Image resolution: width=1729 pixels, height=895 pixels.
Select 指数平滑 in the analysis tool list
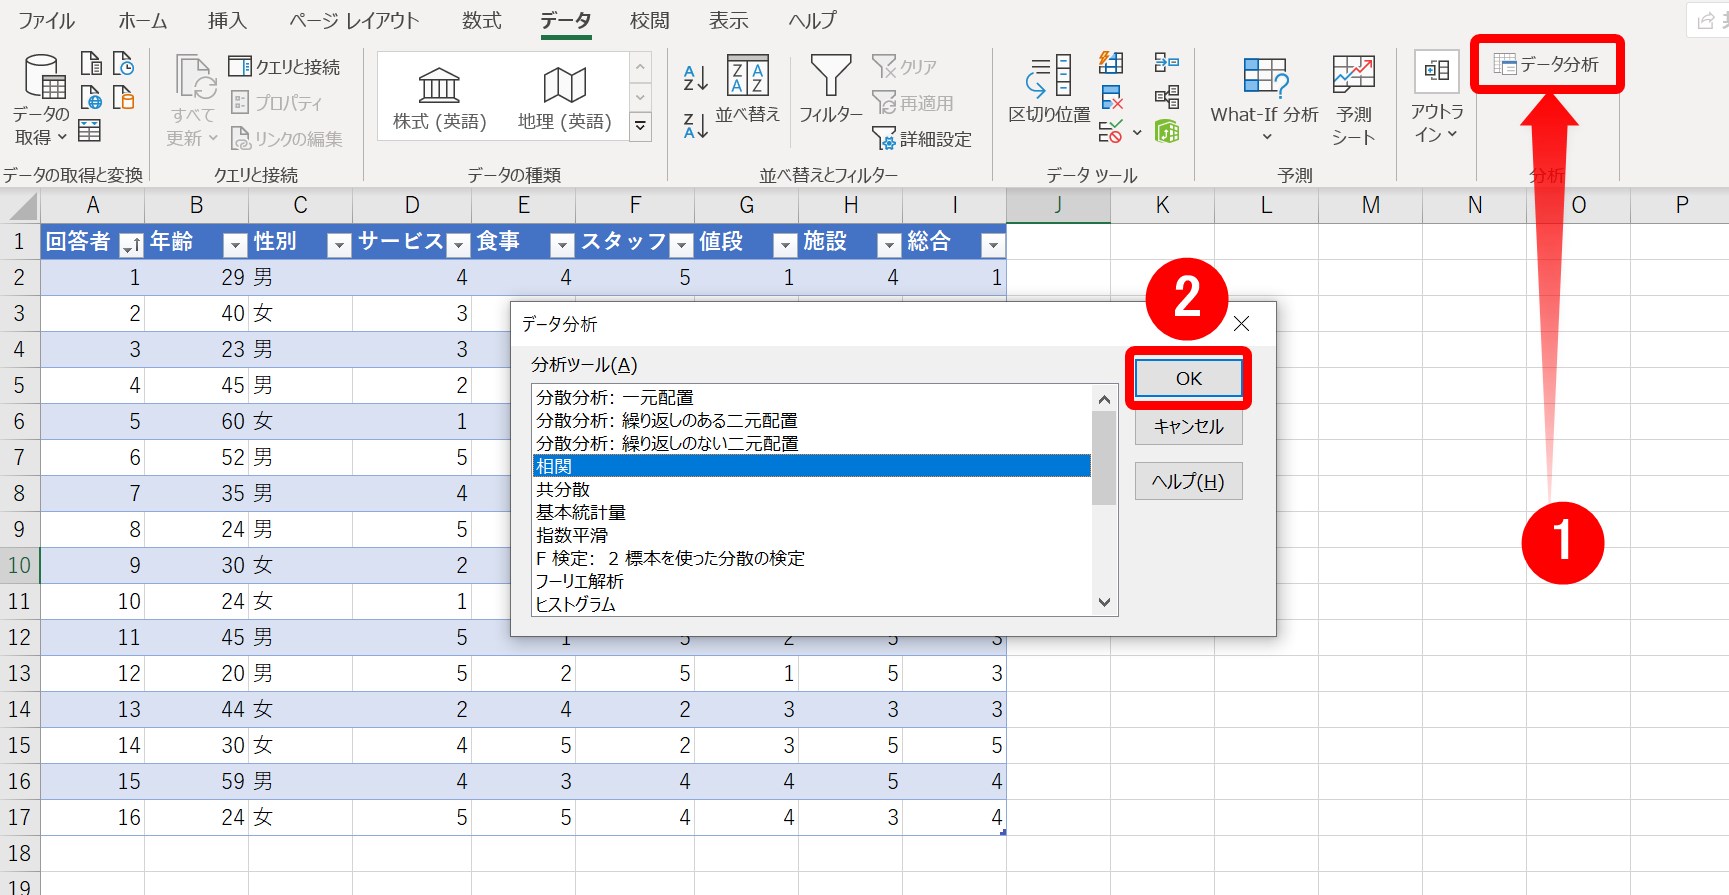tap(812, 536)
